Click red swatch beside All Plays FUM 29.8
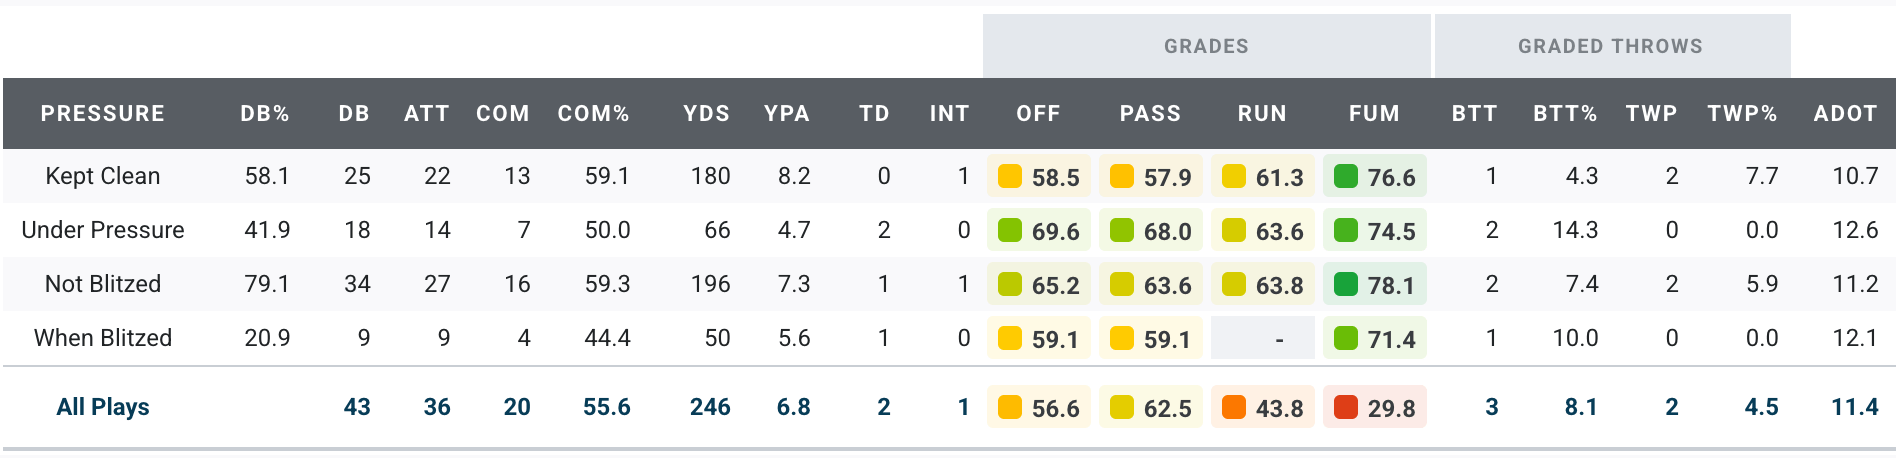The width and height of the screenshot is (1896, 458). 1346,408
